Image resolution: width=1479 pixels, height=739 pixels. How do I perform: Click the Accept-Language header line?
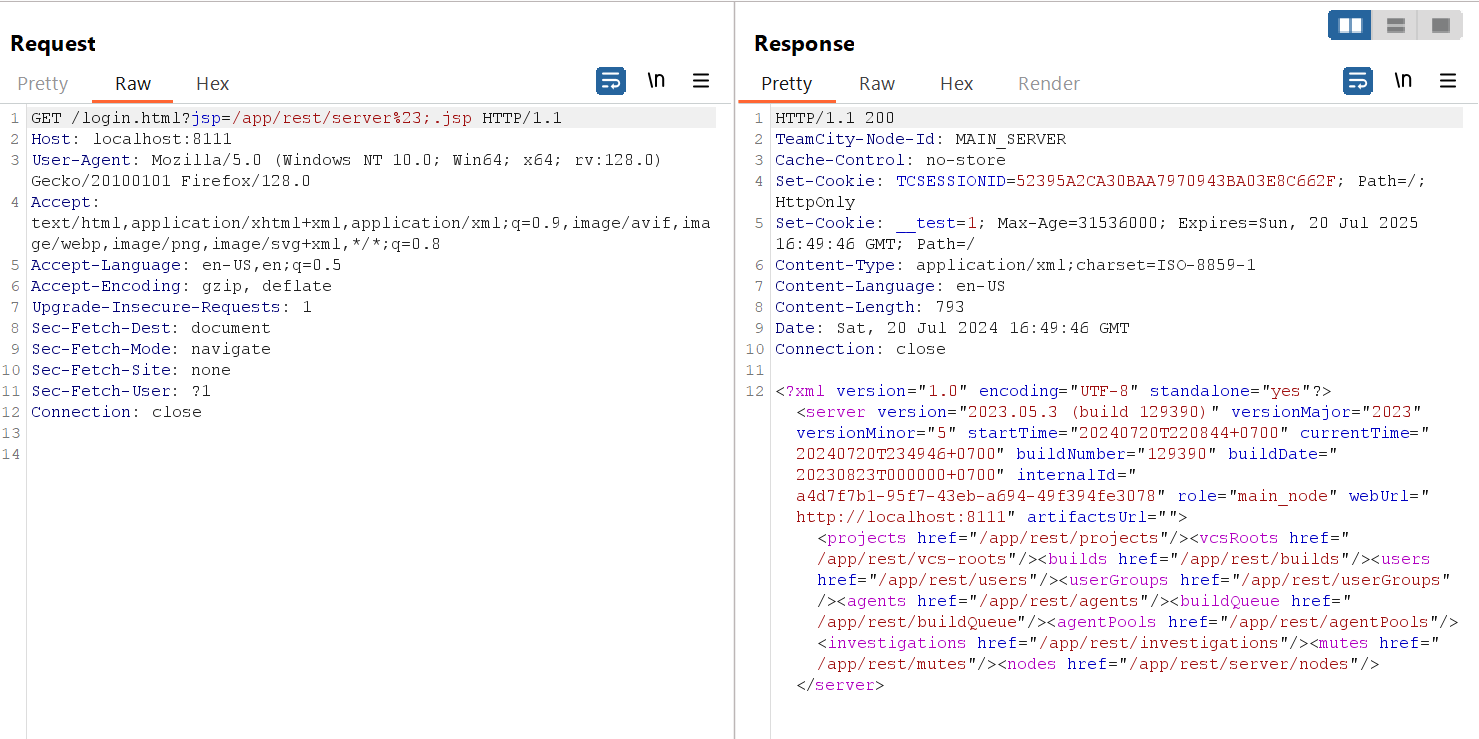[186, 265]
